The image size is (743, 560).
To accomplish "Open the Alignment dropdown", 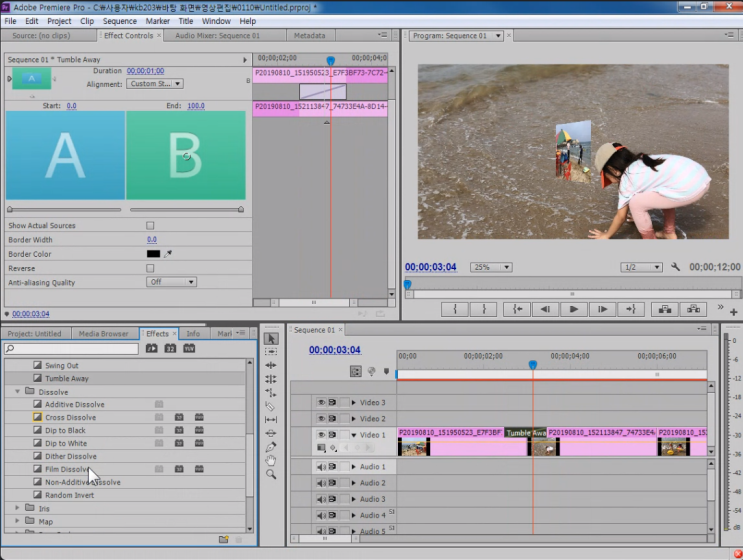I will tap(155, 84).
